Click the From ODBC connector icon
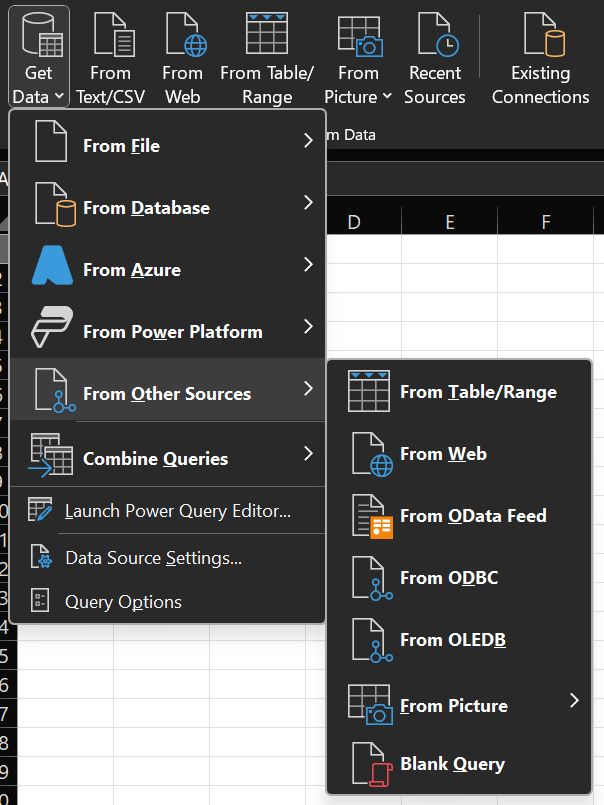The image size is (604, 805). pos(372,578)
